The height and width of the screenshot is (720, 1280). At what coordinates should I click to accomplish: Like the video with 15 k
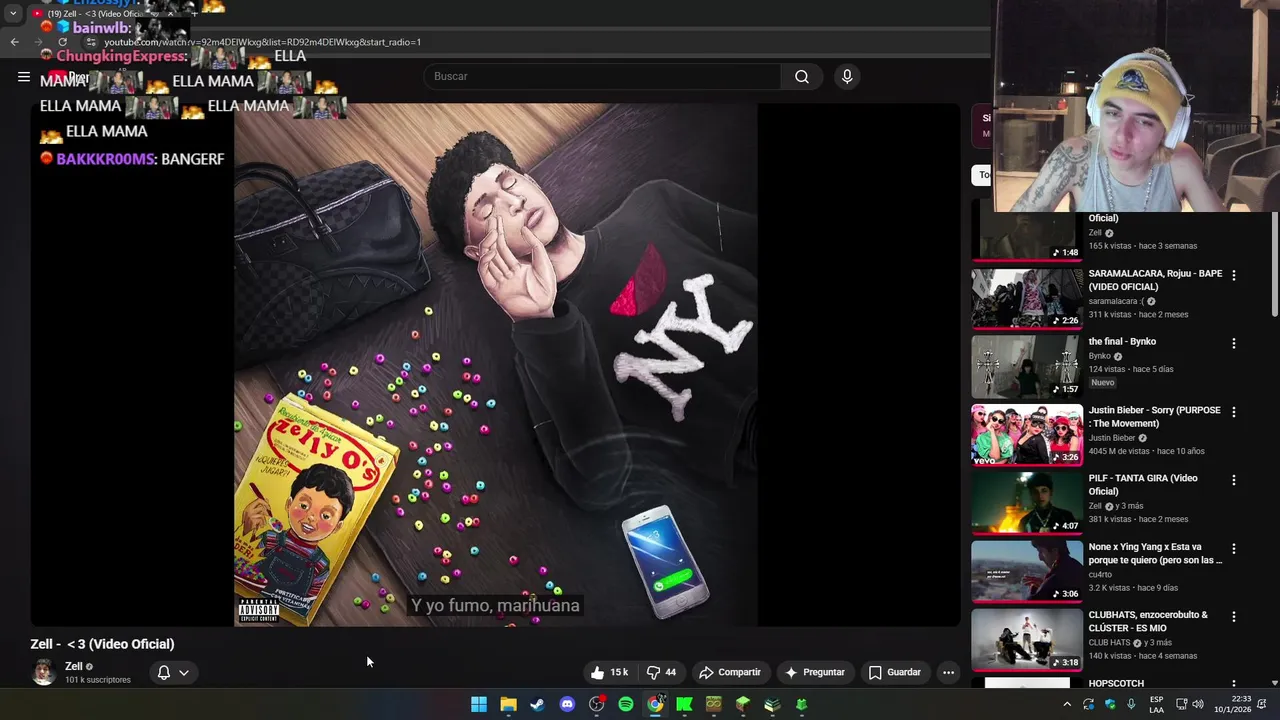(609, 672)
